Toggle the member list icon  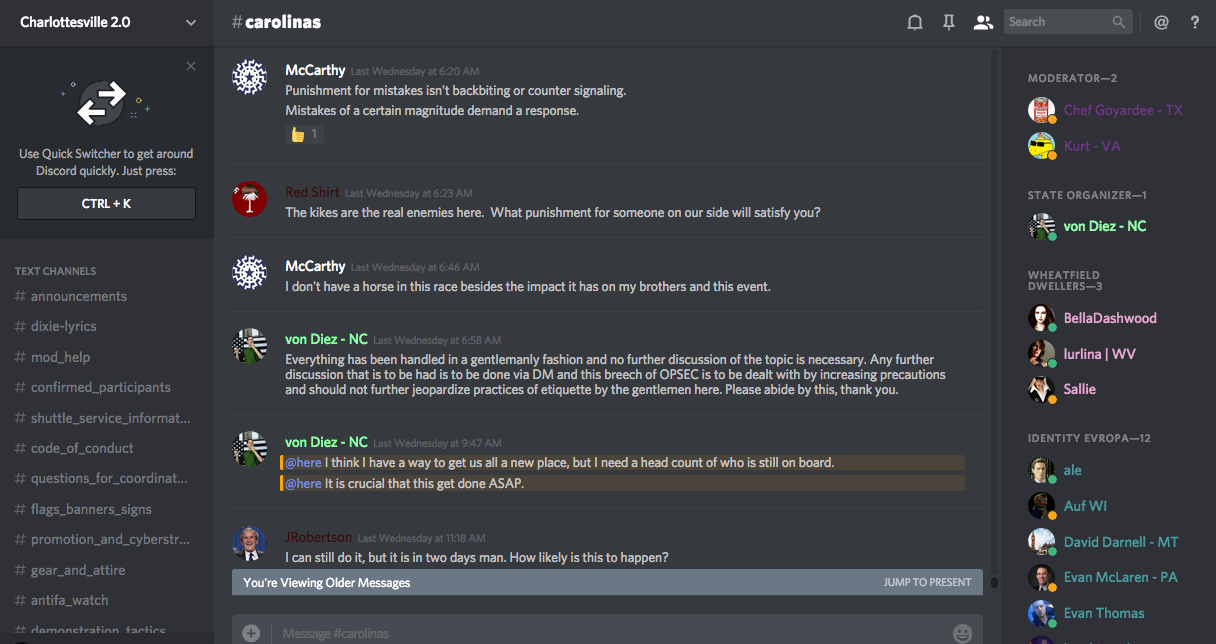click(983, 22)
